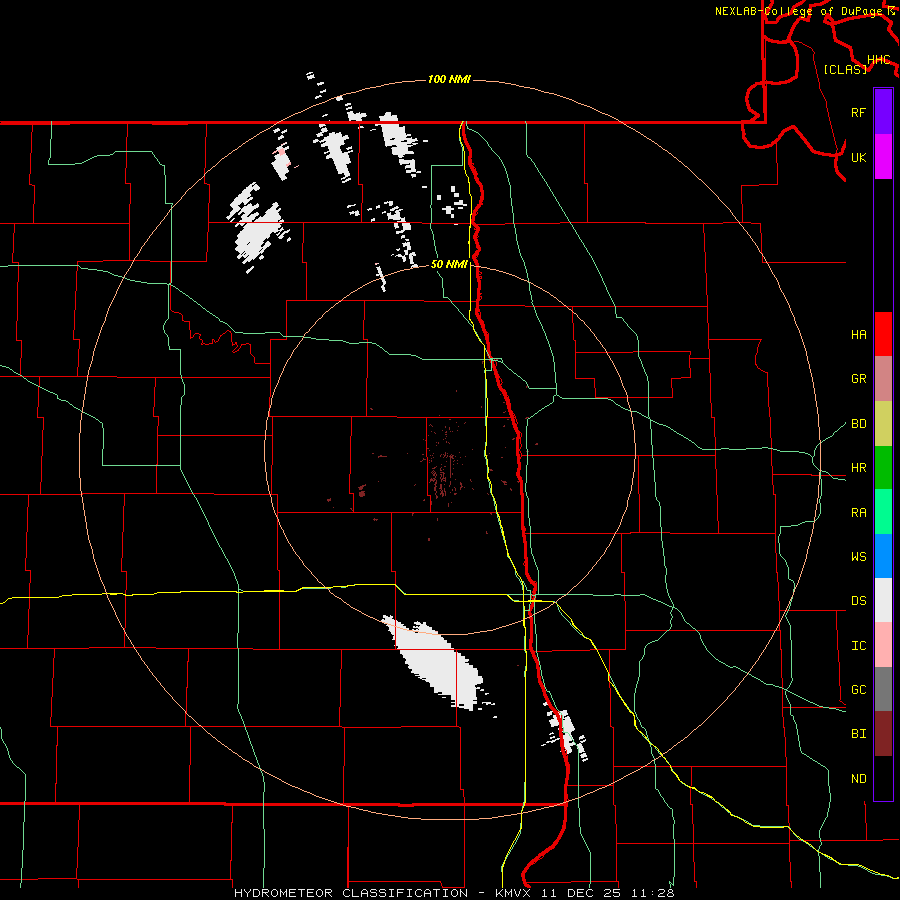900x900 pixels.
Task: Click the RA legend label
Action: tap(858, 513)
